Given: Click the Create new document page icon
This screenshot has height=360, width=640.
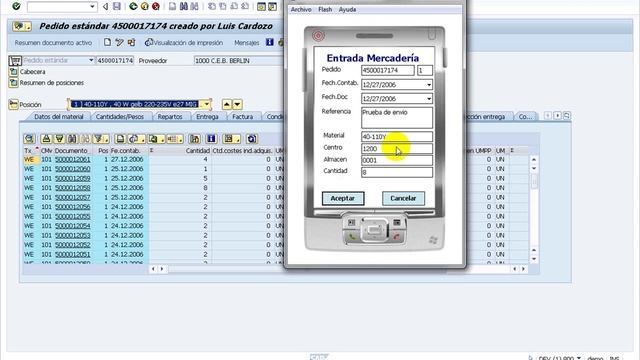Looking at the screenshot, I should click(x=107, y=42).
